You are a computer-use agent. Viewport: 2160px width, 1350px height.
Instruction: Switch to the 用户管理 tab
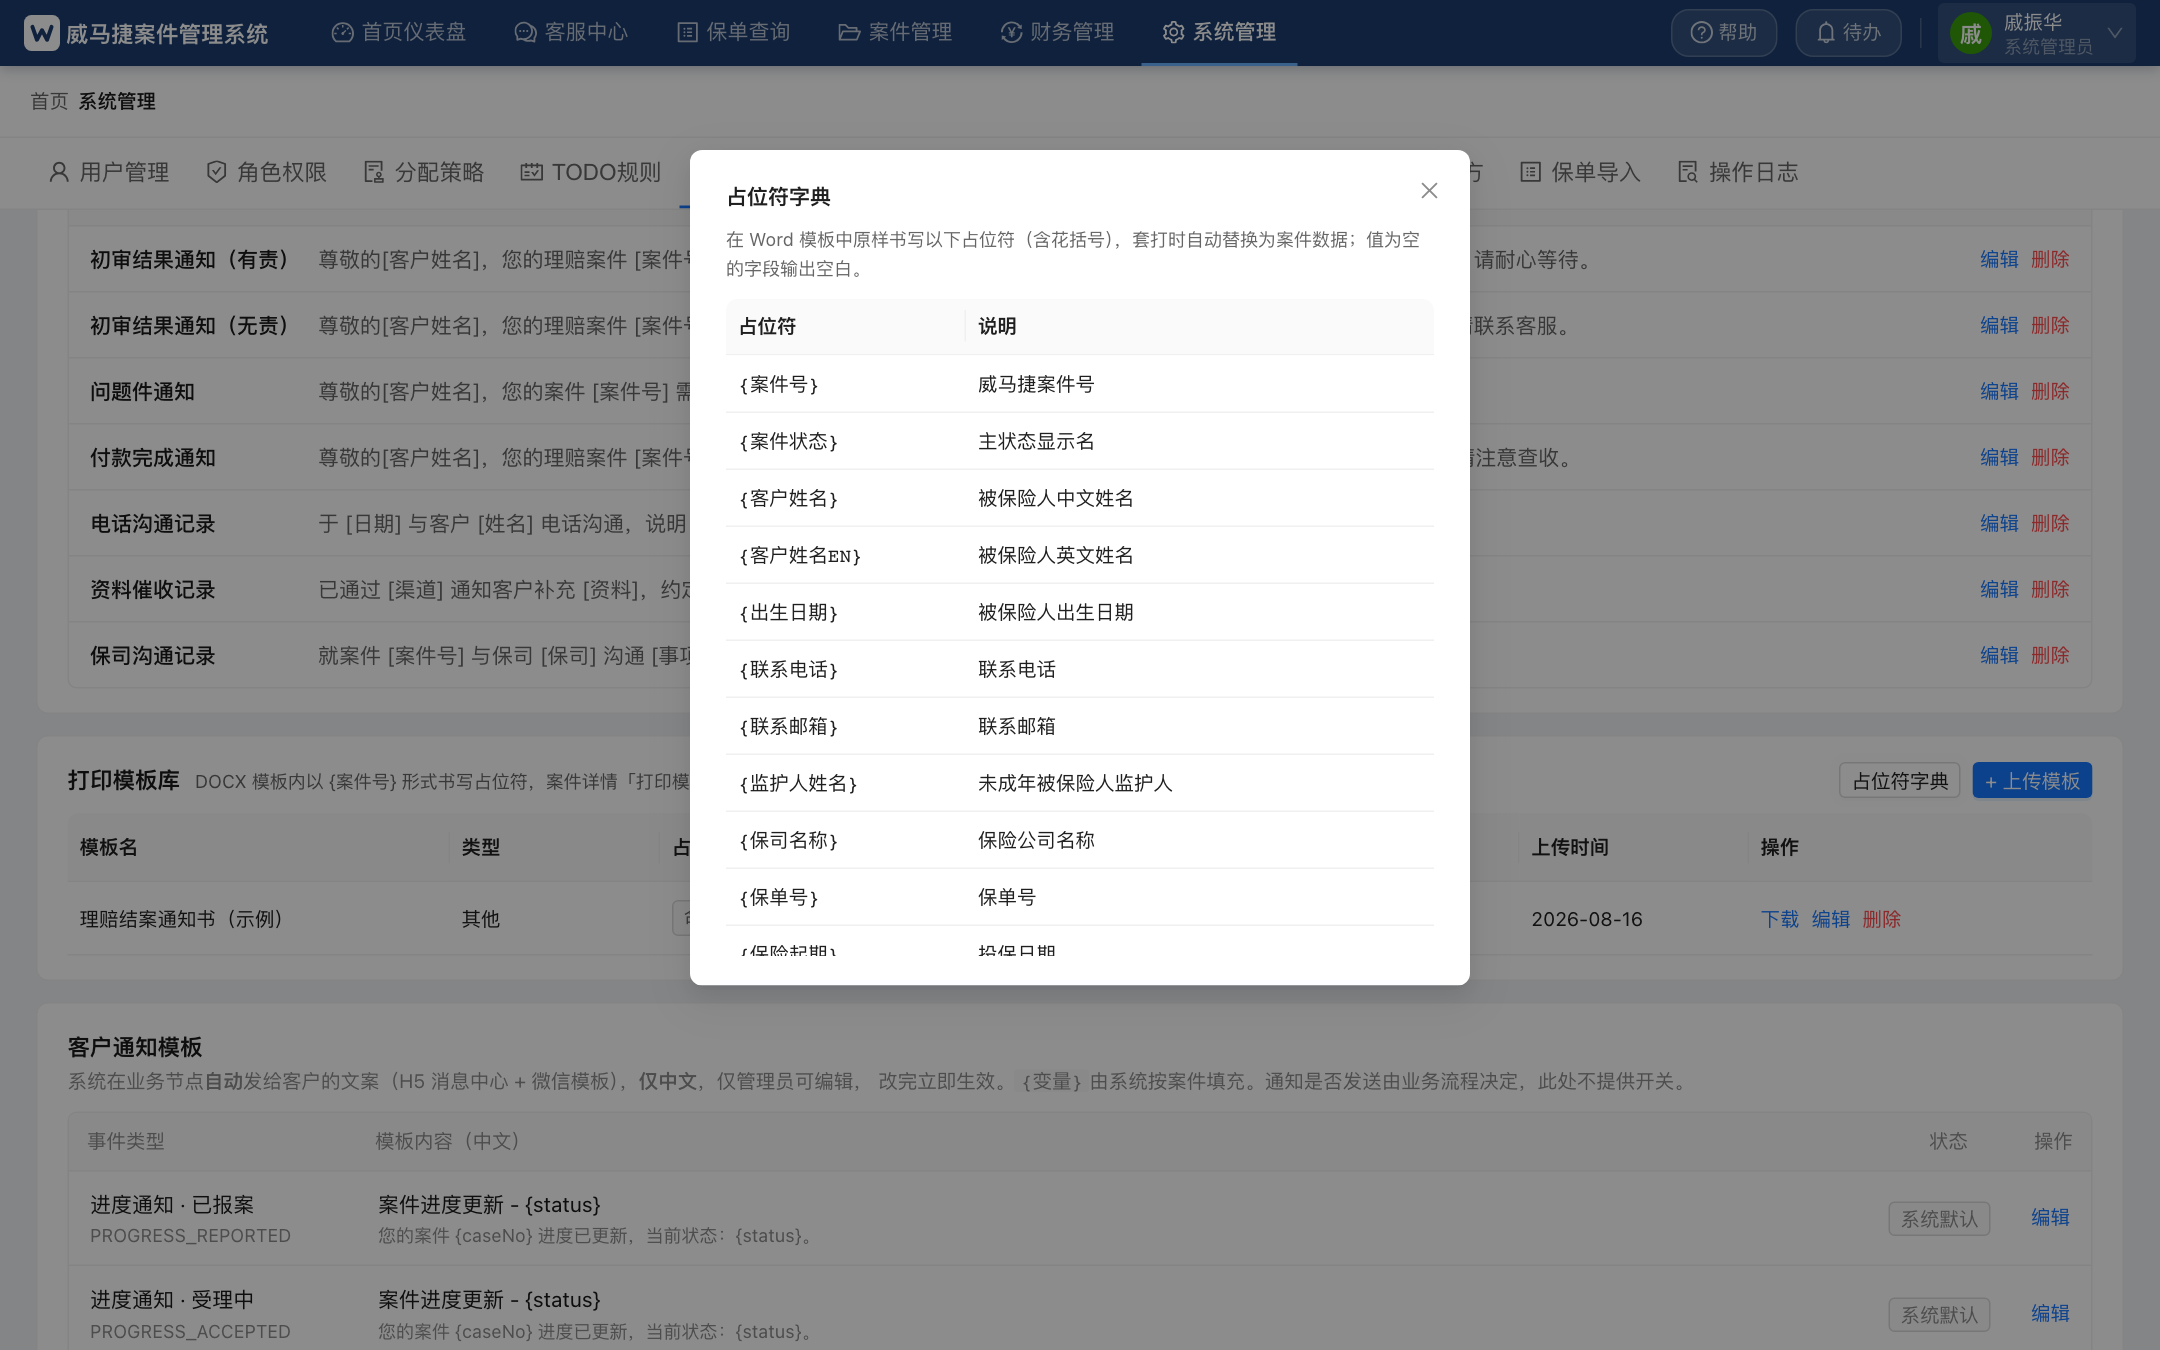(x=108, y=172)
